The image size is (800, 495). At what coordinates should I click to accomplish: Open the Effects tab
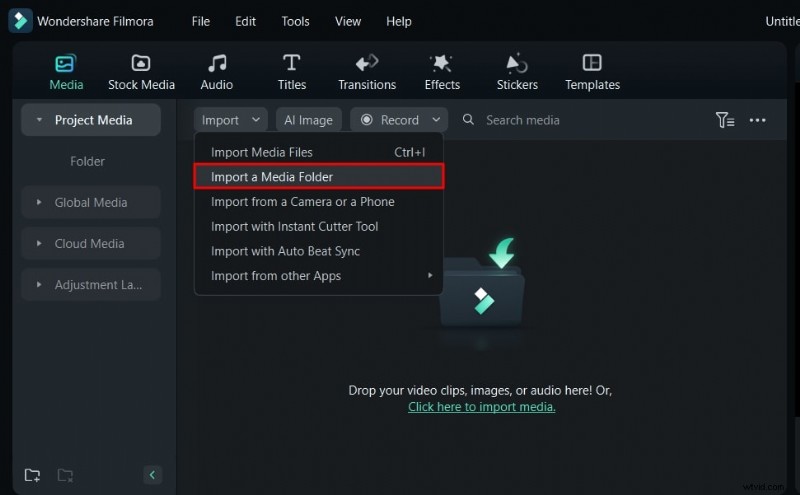(441, 72)
